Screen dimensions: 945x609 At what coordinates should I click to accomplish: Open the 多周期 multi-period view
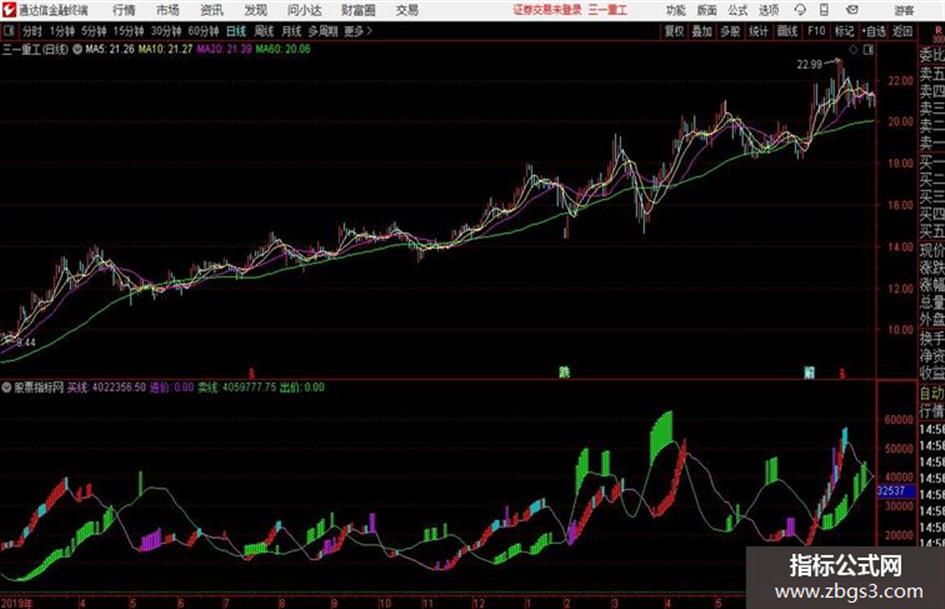click(323, 31)
